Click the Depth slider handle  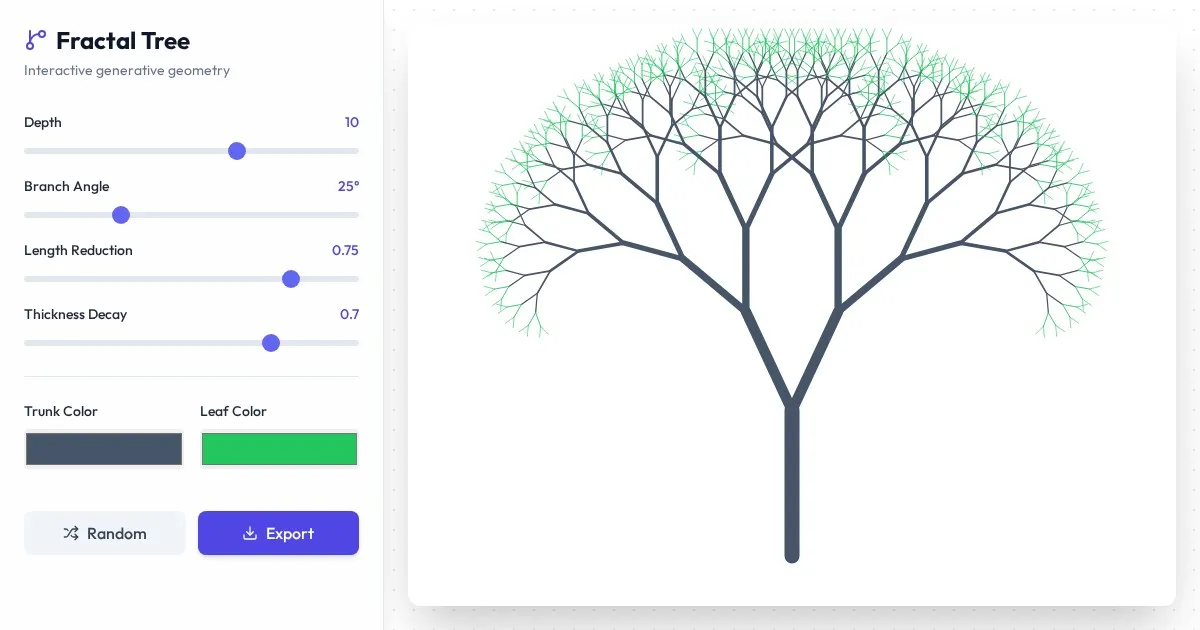tap(237, 151)
